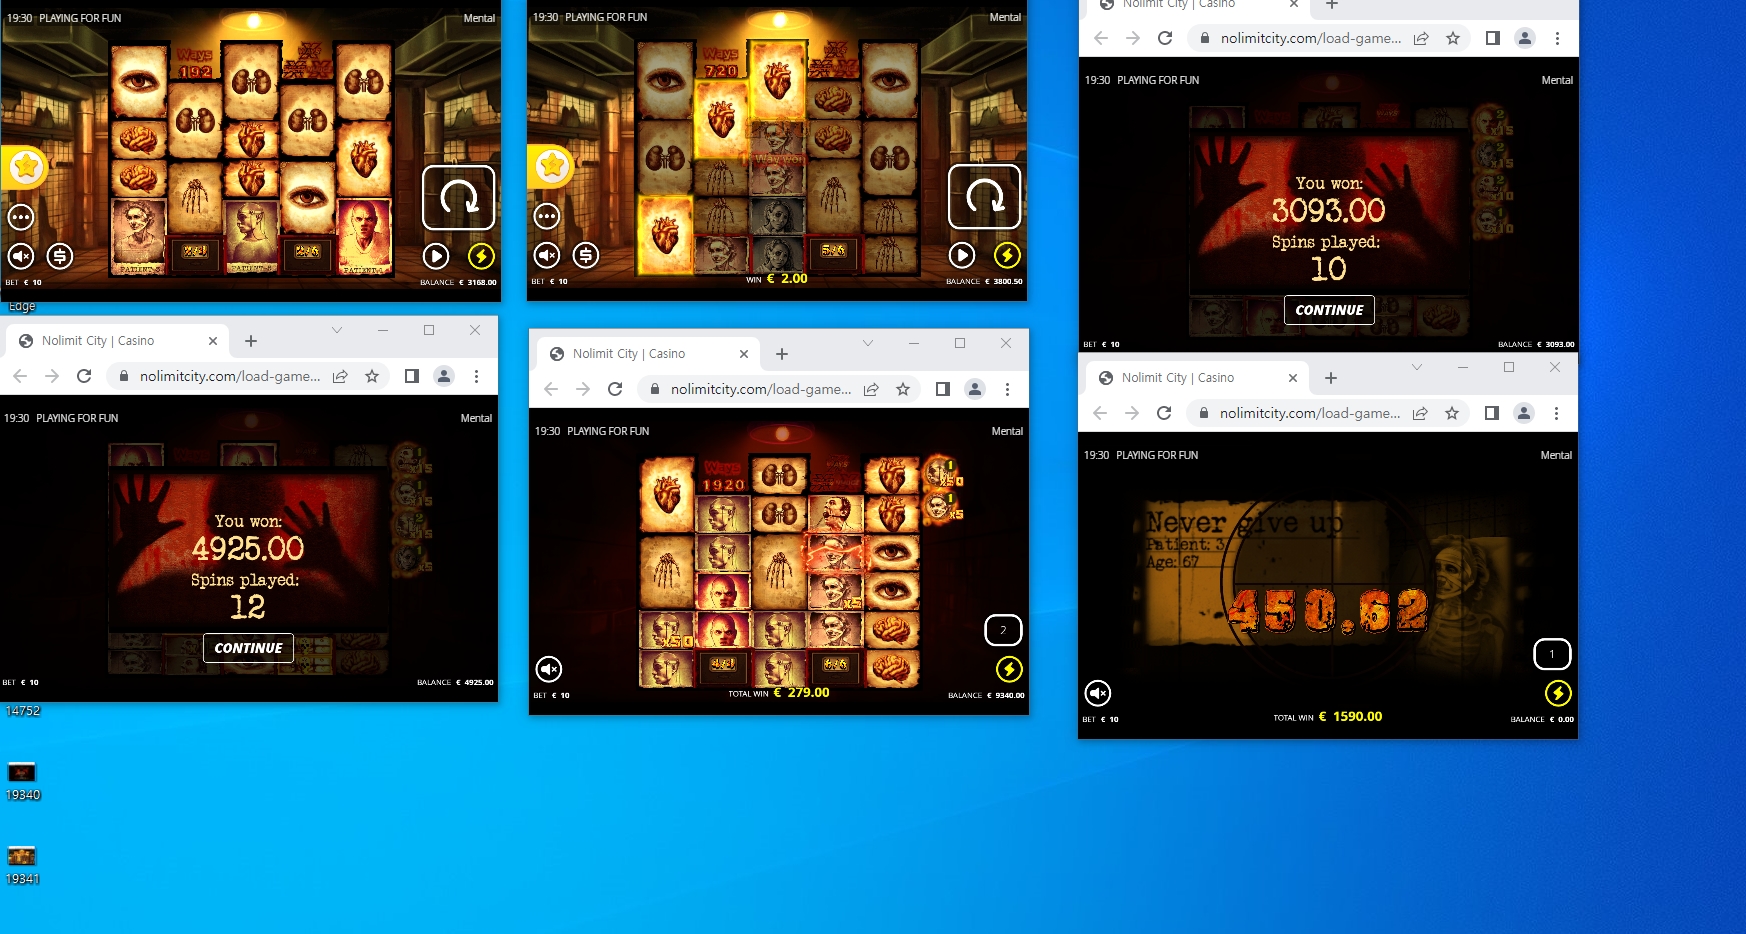Screen dimensions: 1746x934
Task: Select the Nolimit City tab above the 4925.00 win
Action: point(118,341)
